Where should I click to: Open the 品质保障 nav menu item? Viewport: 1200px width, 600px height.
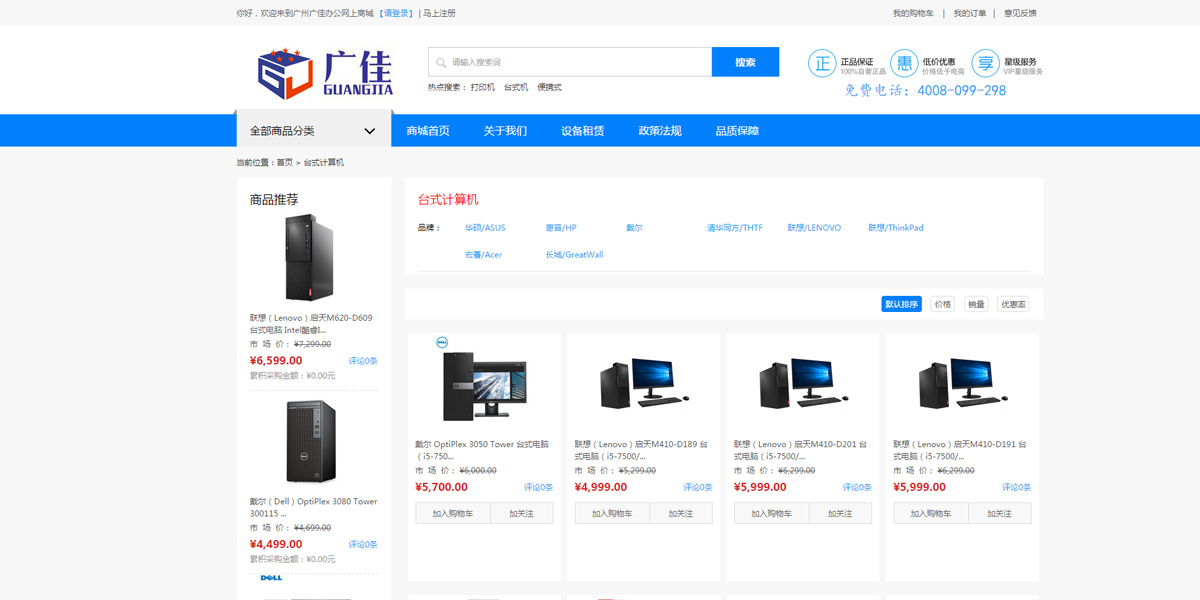(x=737, y=131)
